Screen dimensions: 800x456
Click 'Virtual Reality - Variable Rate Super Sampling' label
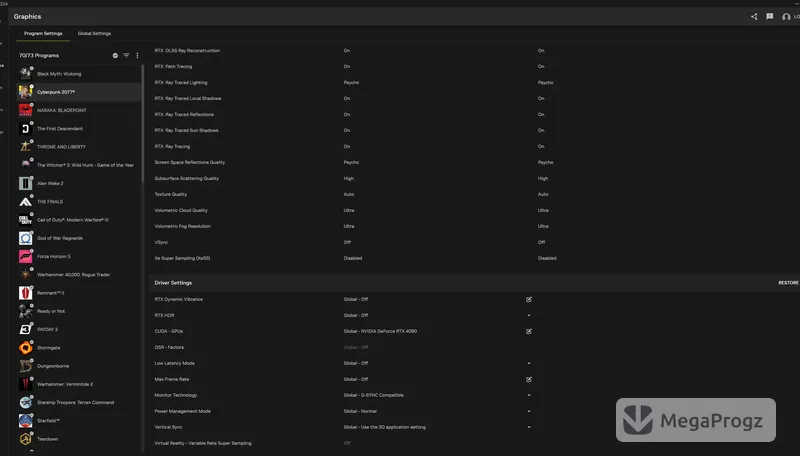pos(203,443)
